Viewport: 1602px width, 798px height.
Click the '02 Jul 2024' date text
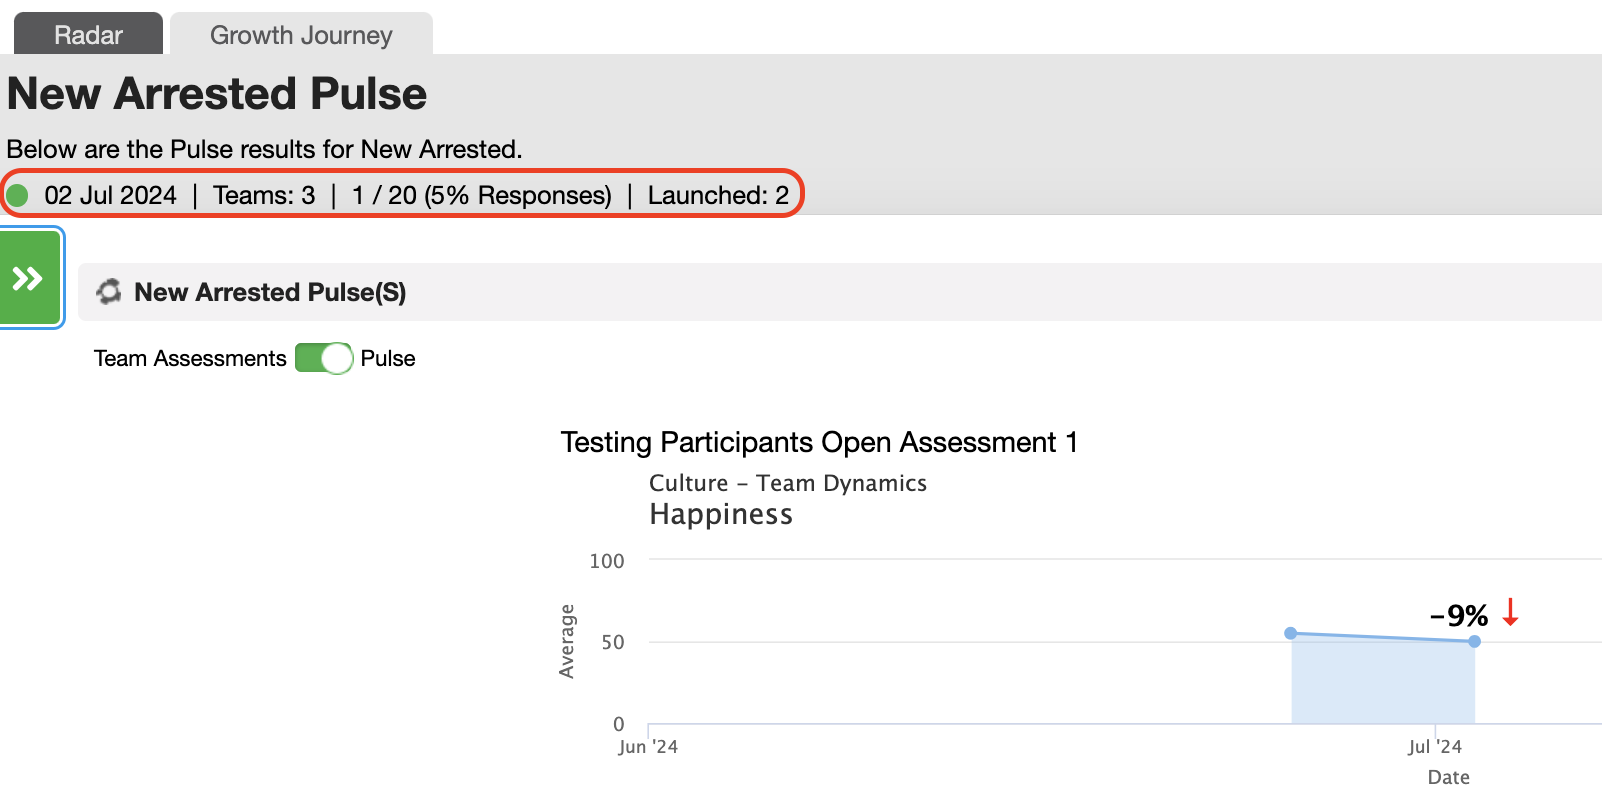point(110,195)
